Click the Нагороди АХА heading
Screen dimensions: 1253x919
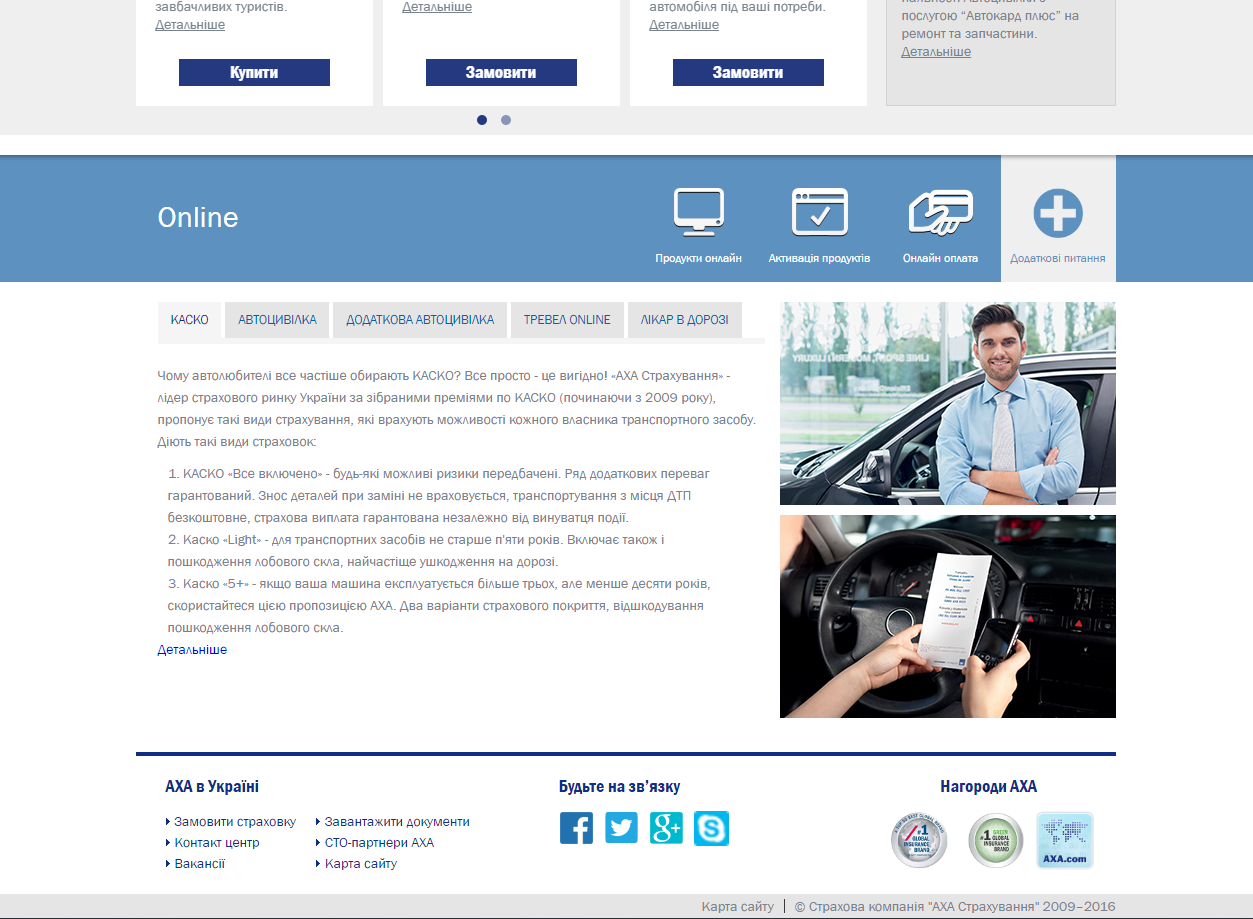(x=989, y=787)
